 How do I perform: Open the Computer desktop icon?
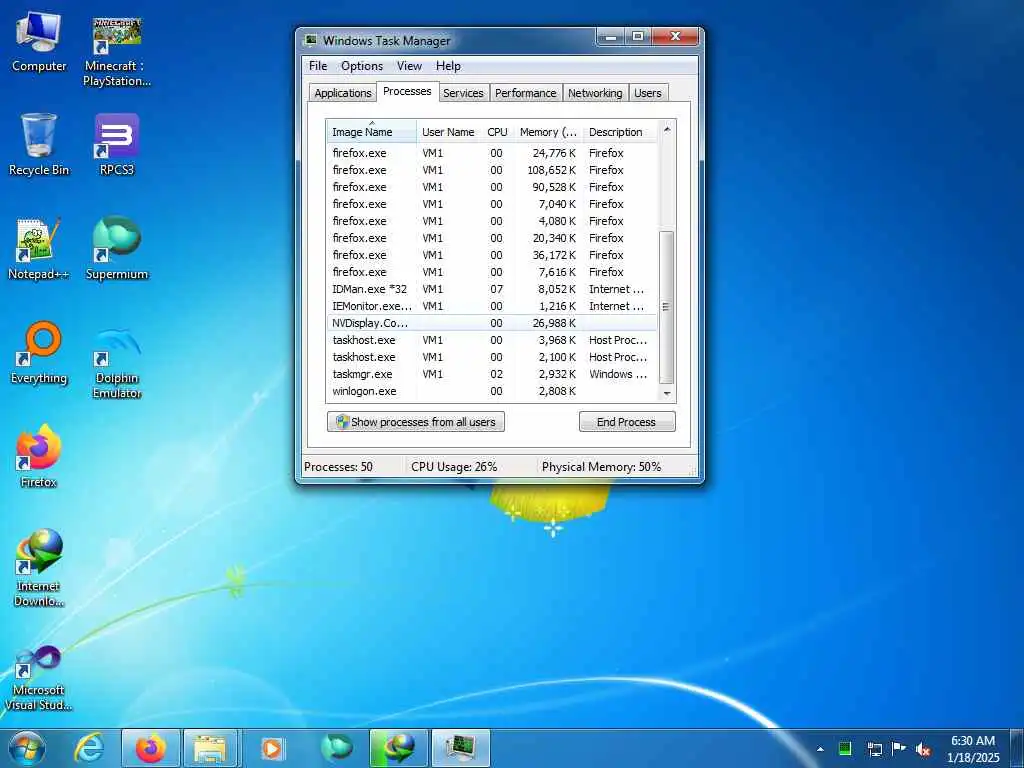pyautogui.click(x=39, y=42)
